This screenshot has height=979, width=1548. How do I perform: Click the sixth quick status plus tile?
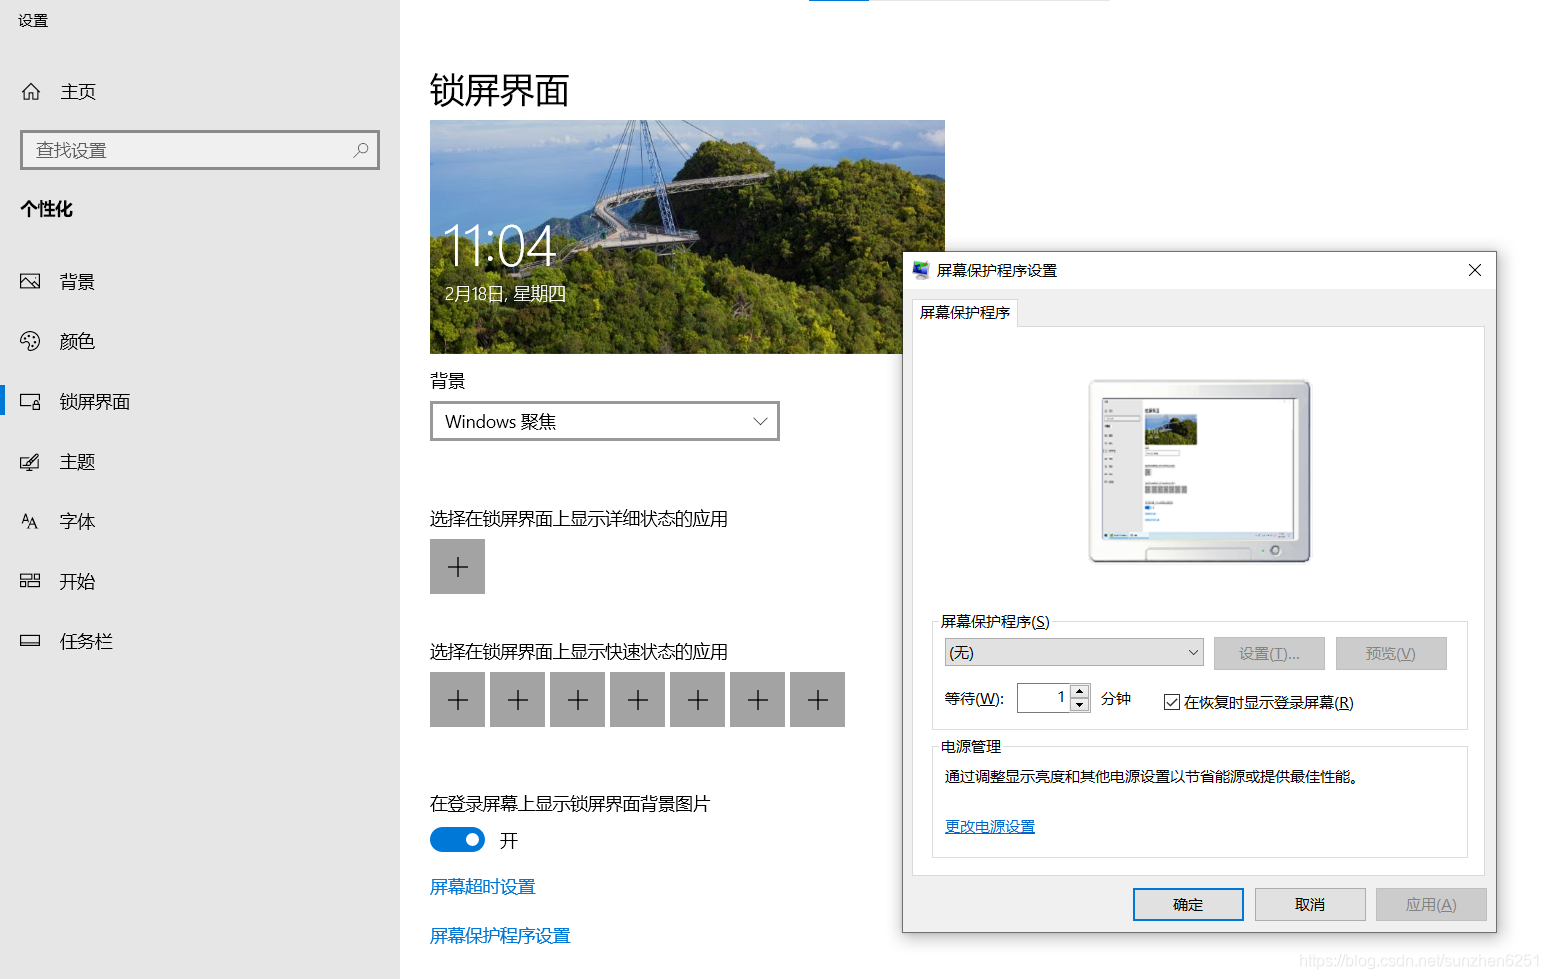[x=757, y=700]
